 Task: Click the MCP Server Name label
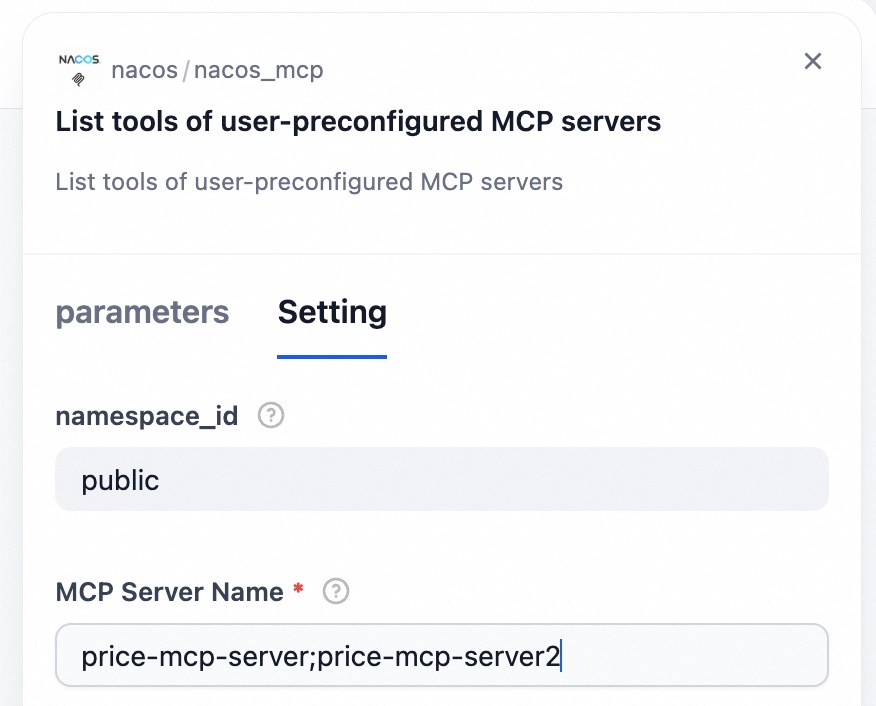point(169,592)
